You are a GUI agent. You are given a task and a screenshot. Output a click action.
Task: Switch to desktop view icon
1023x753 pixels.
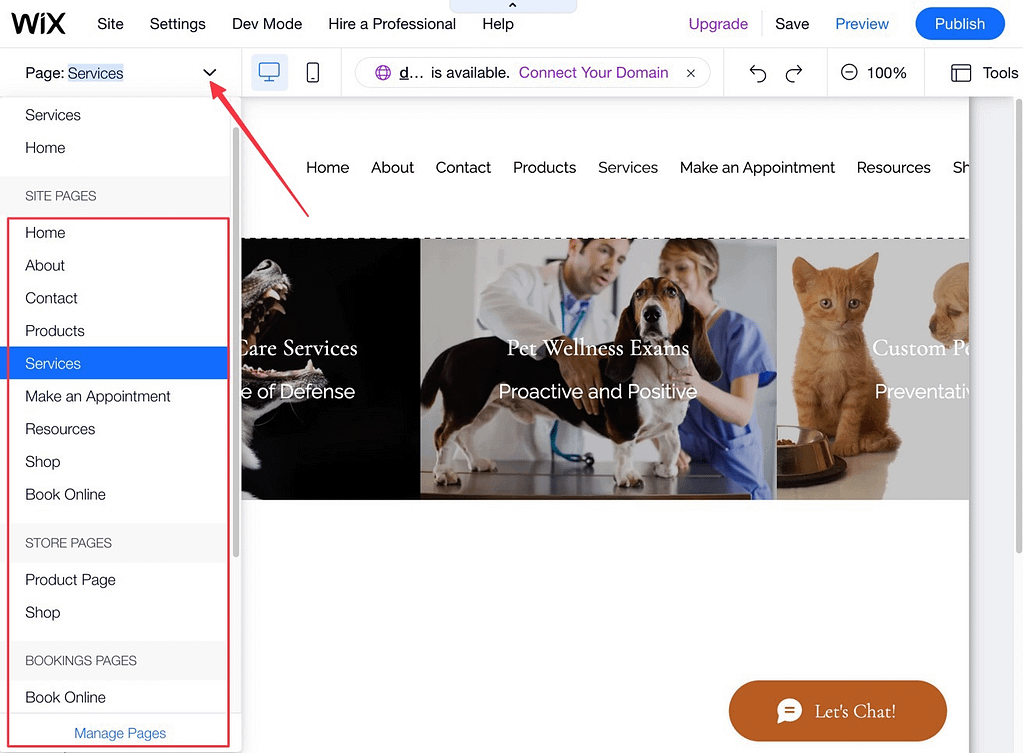pos(269,72)
